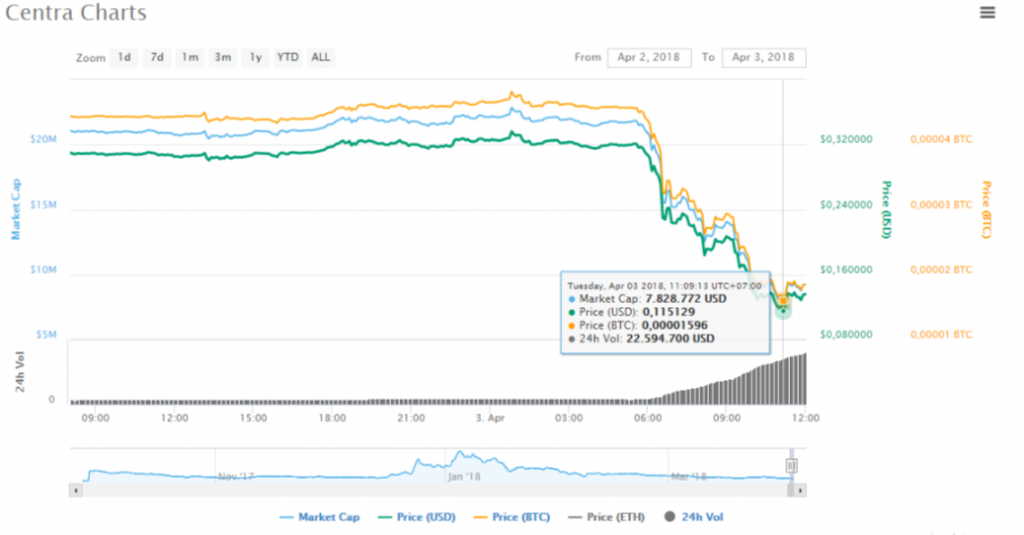
Task: Click the 15:00 time axis label
Action: click(x=253, y=418)
